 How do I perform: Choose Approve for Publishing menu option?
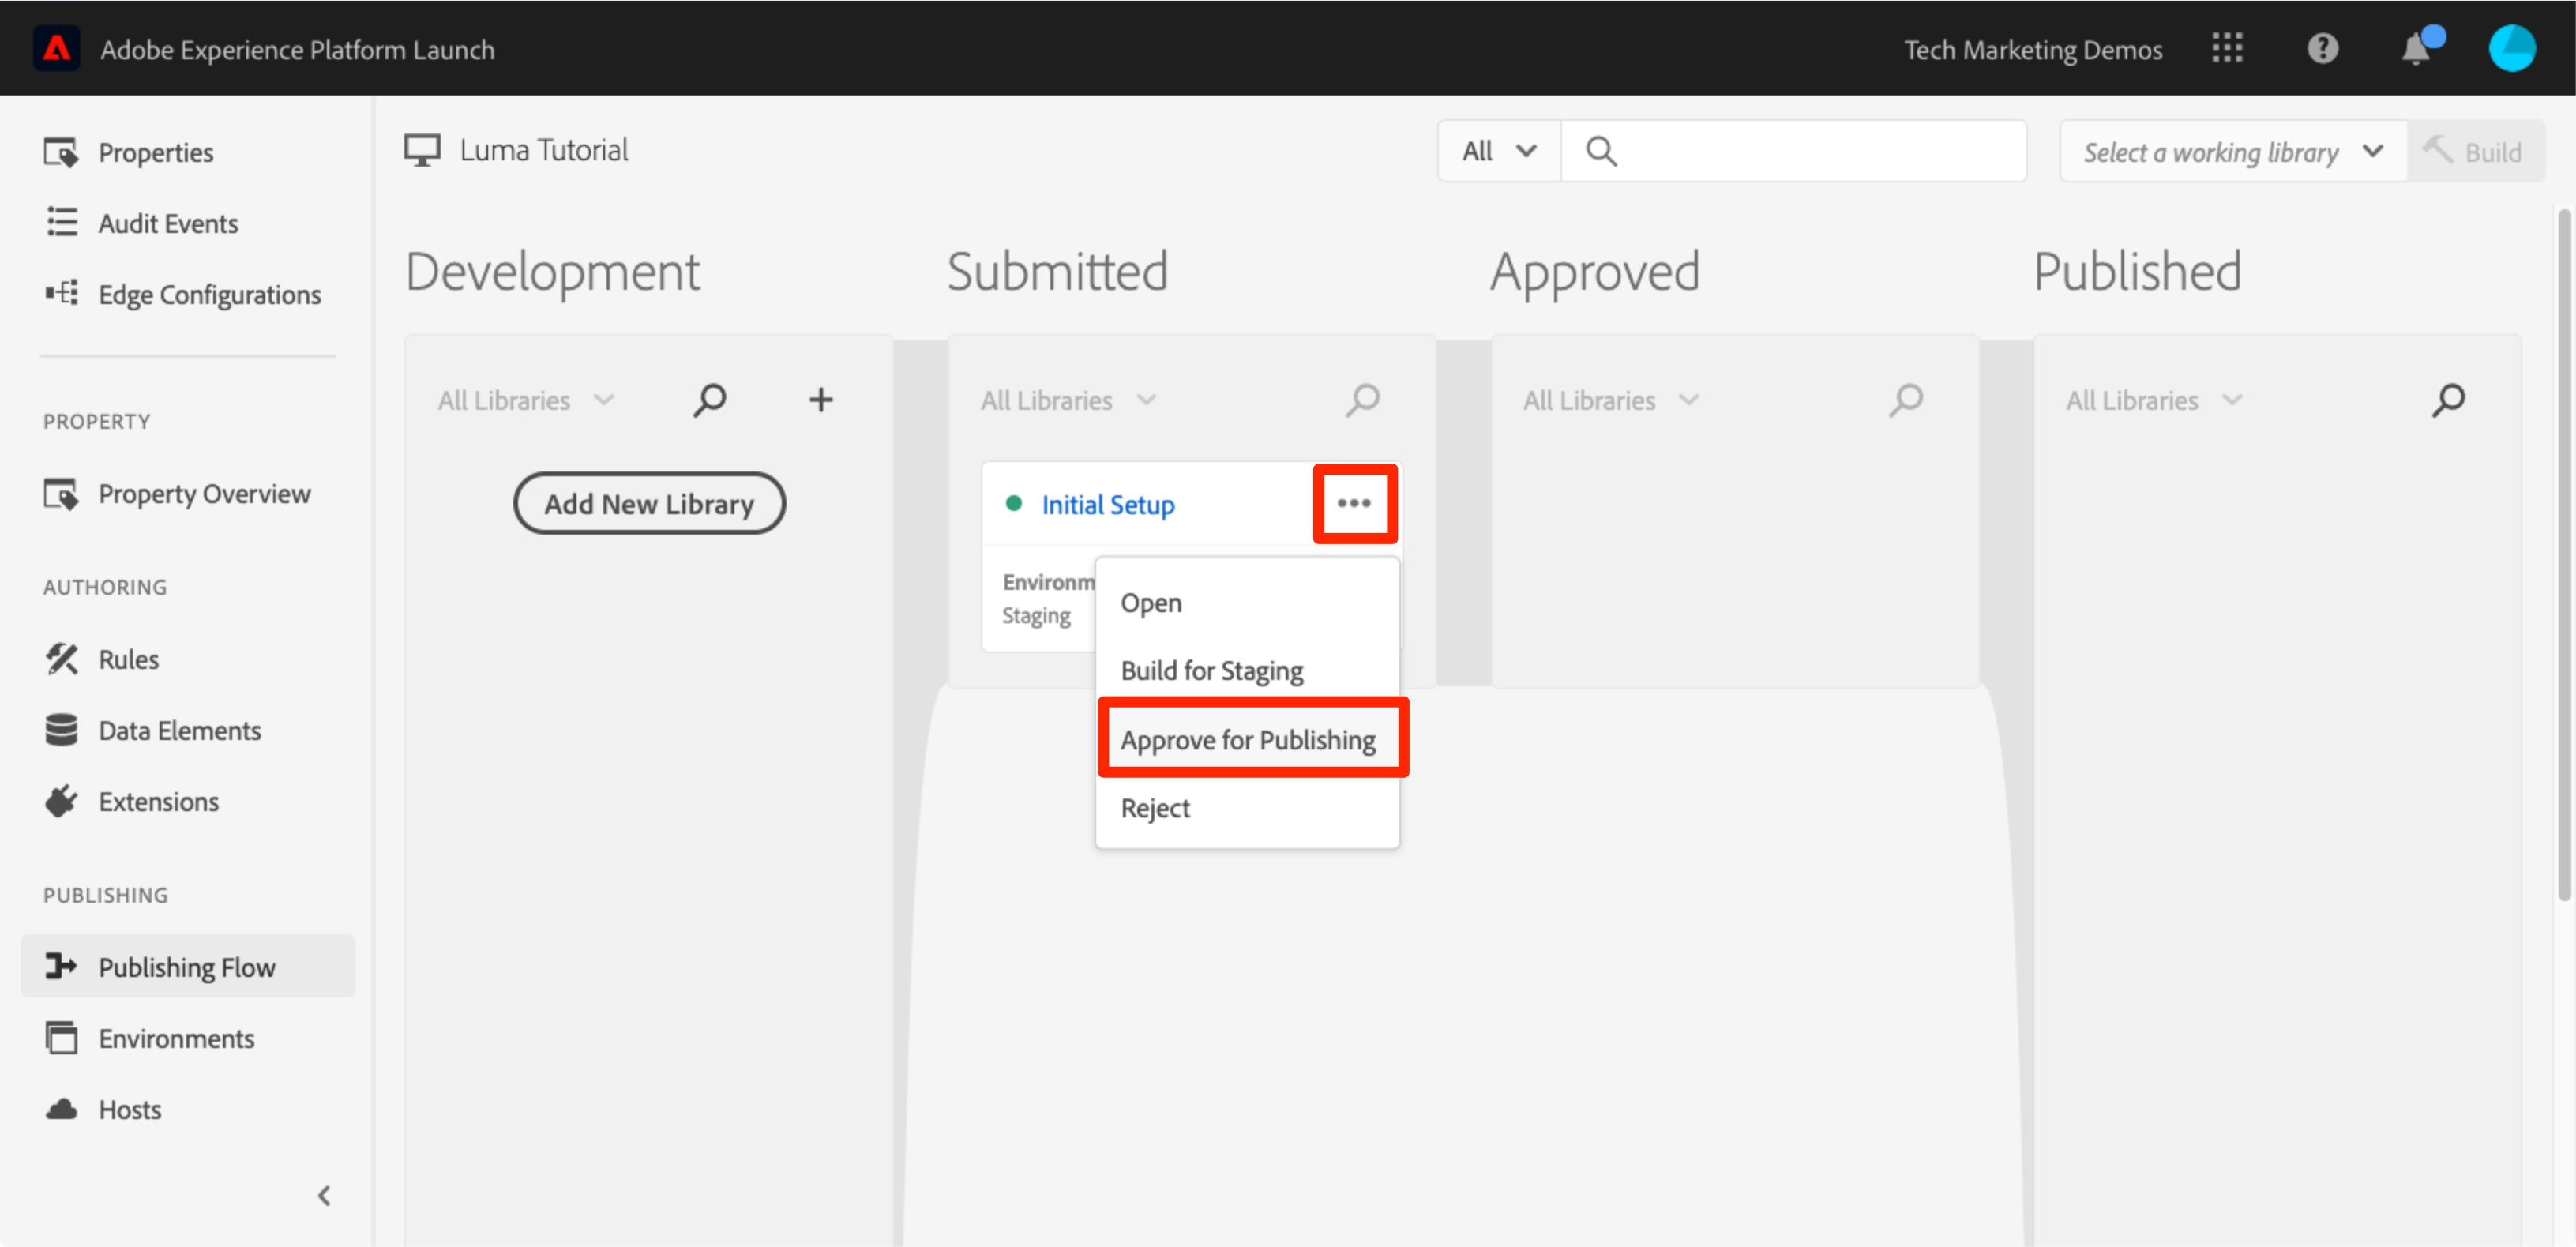click(1247, 739)
